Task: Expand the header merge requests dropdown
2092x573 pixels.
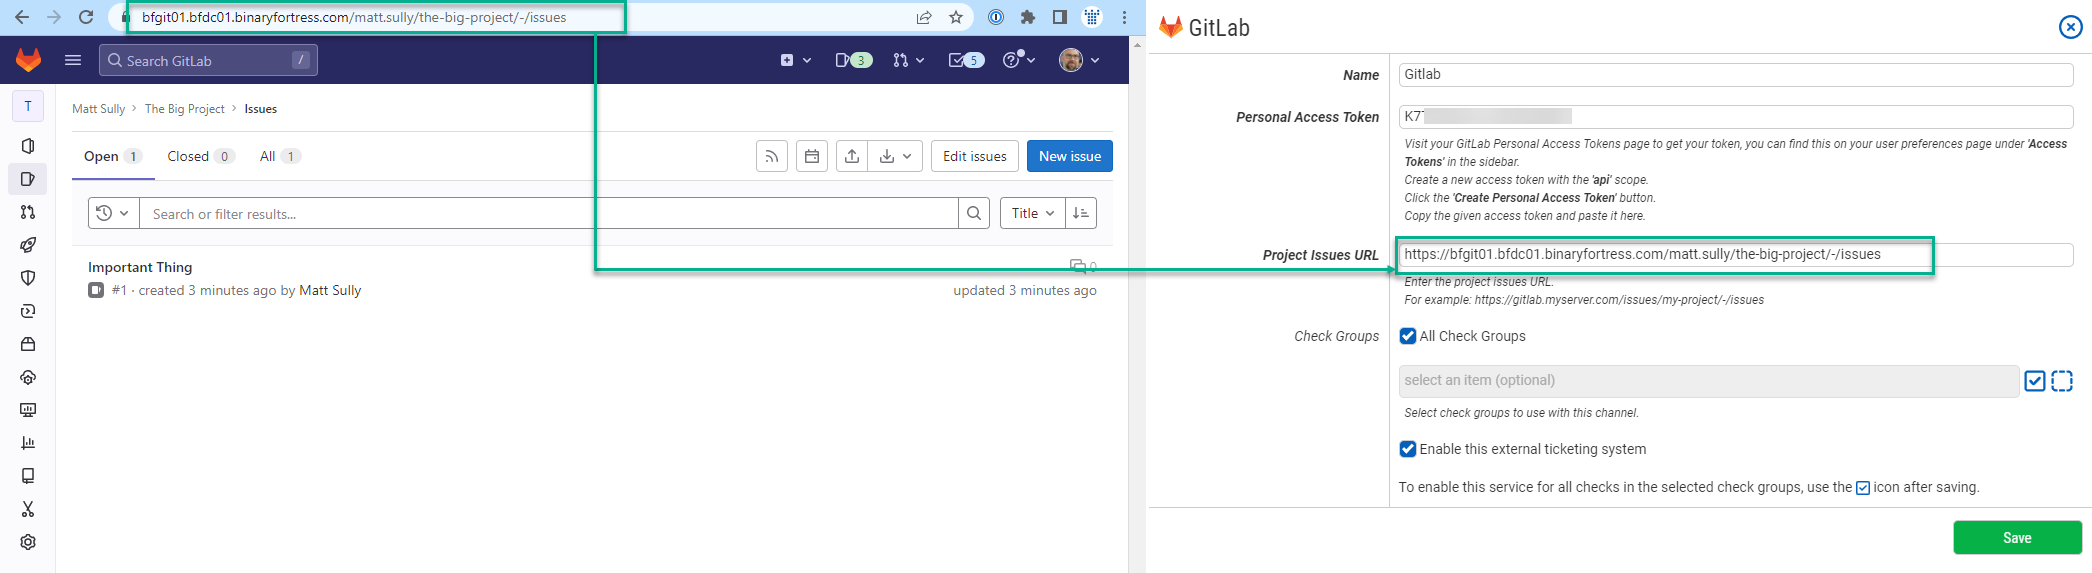Action: (908, 60)
